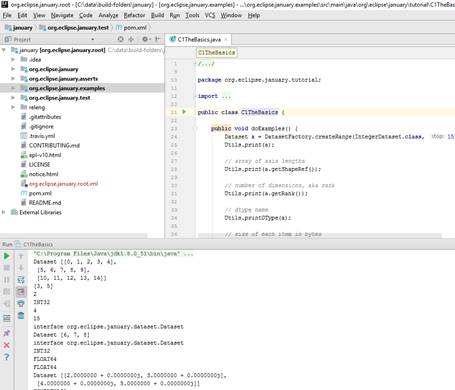Viewport: 455px width, 390px height.
Task: Click the print console output icon
Action: click(x=21, y=303)
